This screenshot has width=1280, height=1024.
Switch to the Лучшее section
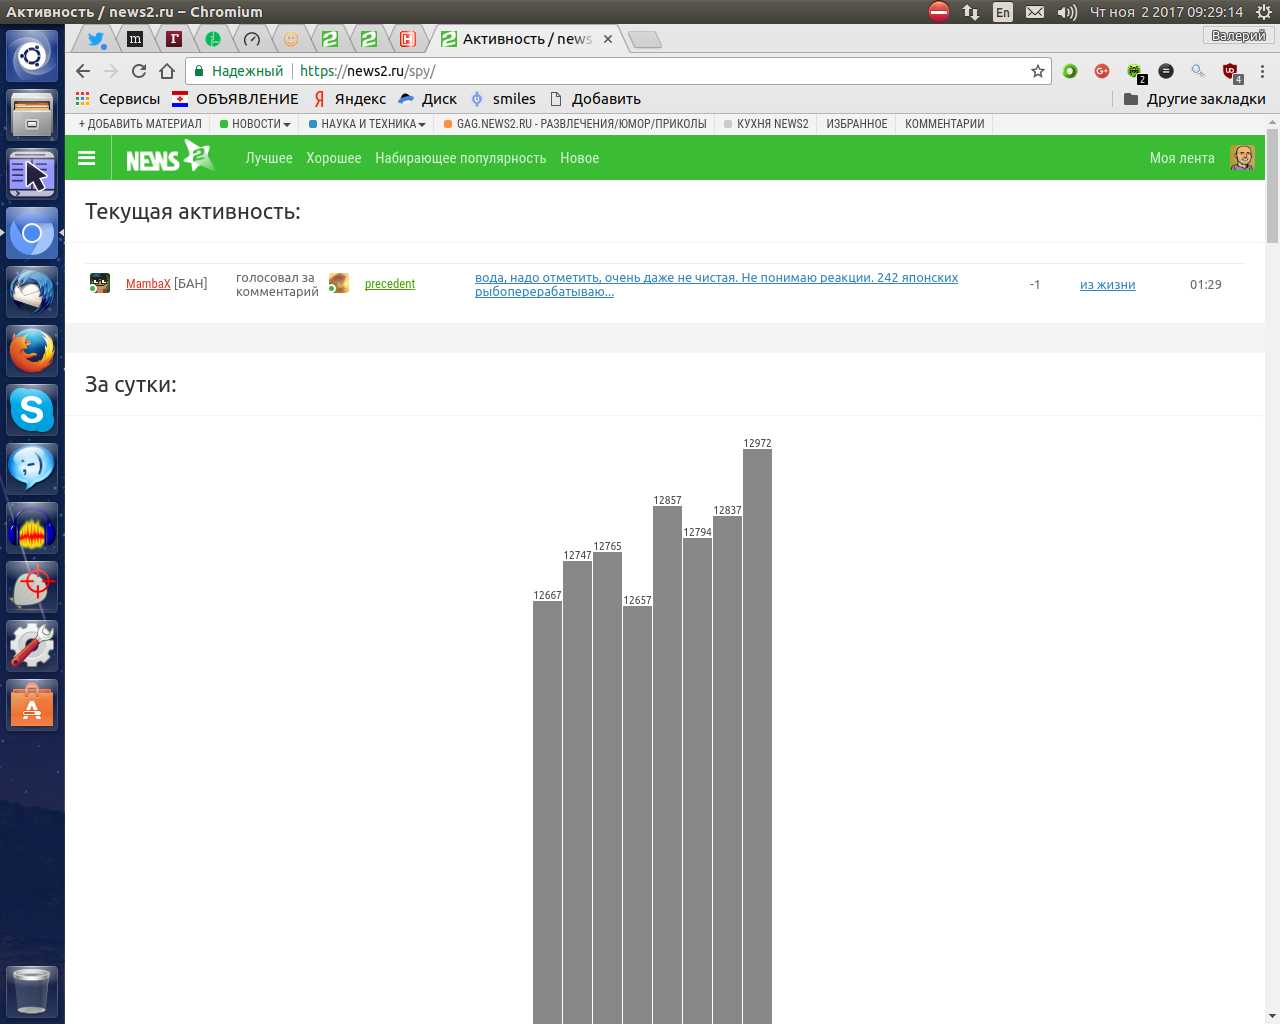(269, 158)
